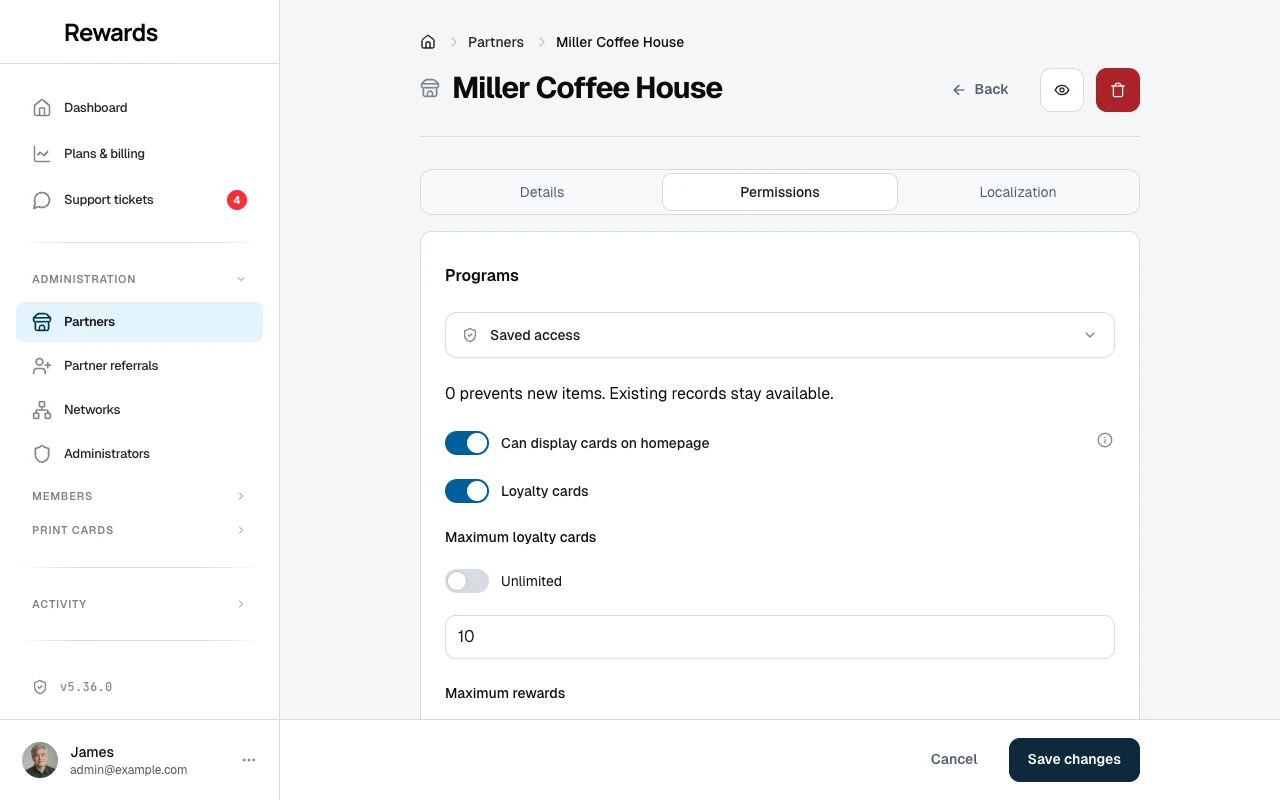Collapse the Administration section

pyautogui.click(x=139, y=279)
